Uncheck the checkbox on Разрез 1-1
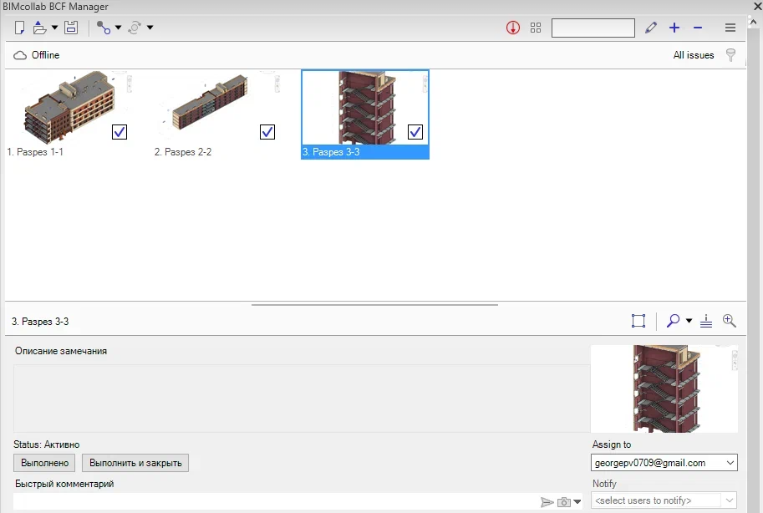Image resolution: width=763 pixels, height=513 pixels. [x=119, y=132]
